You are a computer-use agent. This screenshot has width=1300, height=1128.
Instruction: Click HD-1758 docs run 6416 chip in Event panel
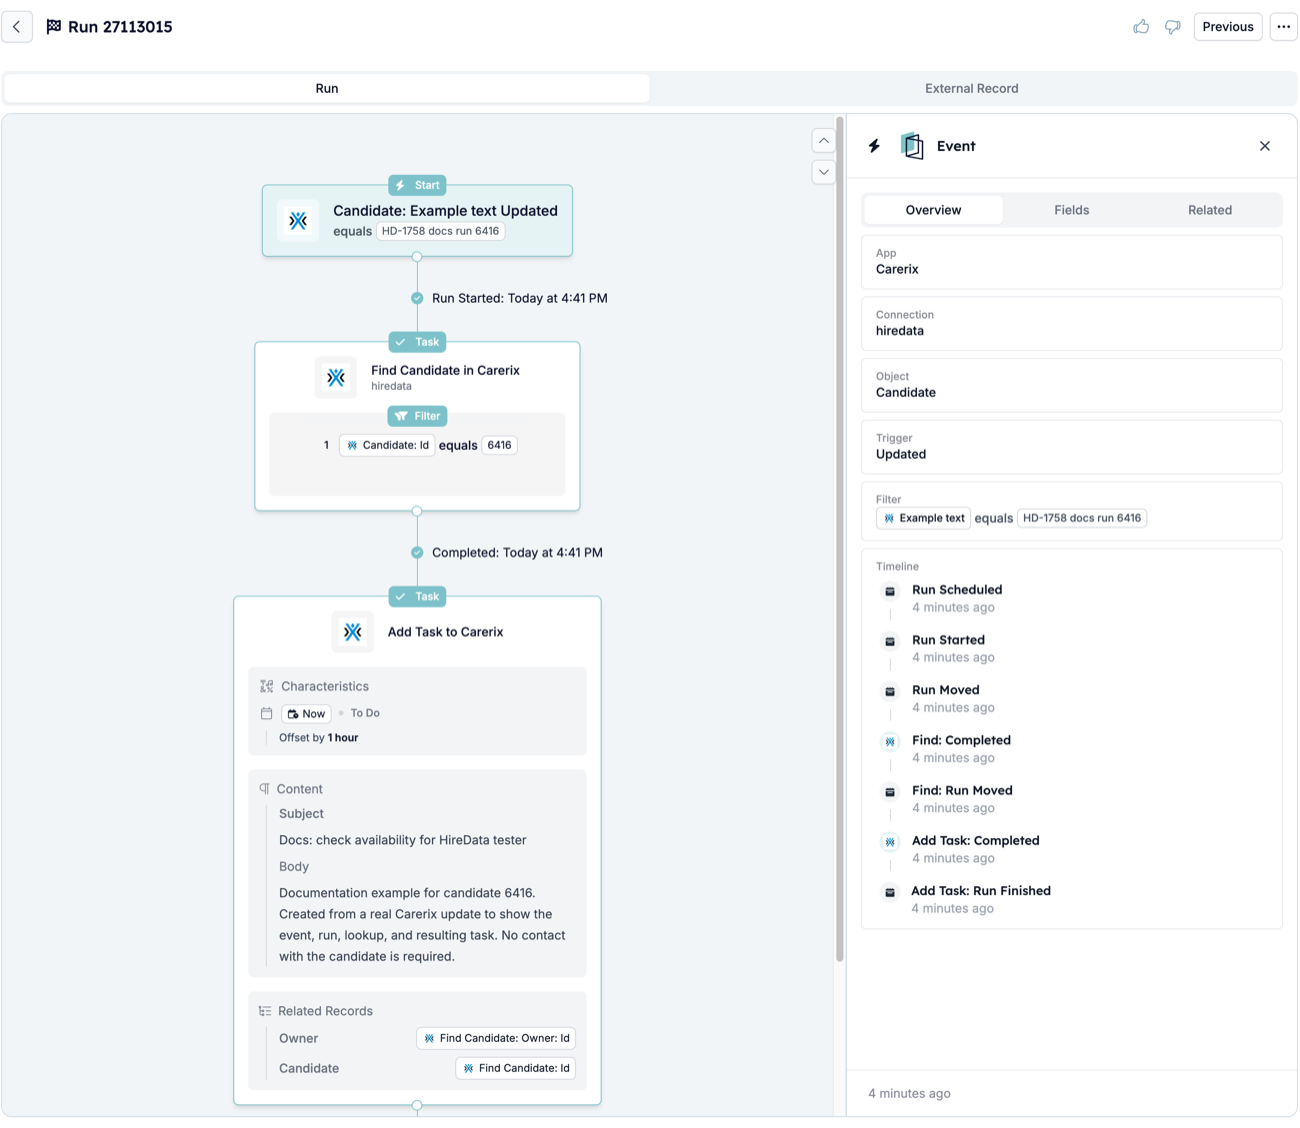[x=1082, y=518]
